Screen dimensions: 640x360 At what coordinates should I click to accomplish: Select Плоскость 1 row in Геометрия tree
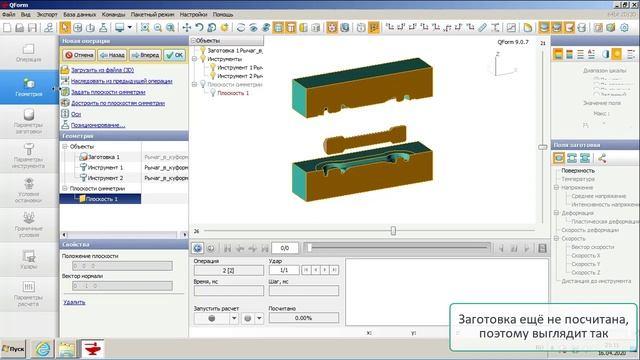[100, 199]
